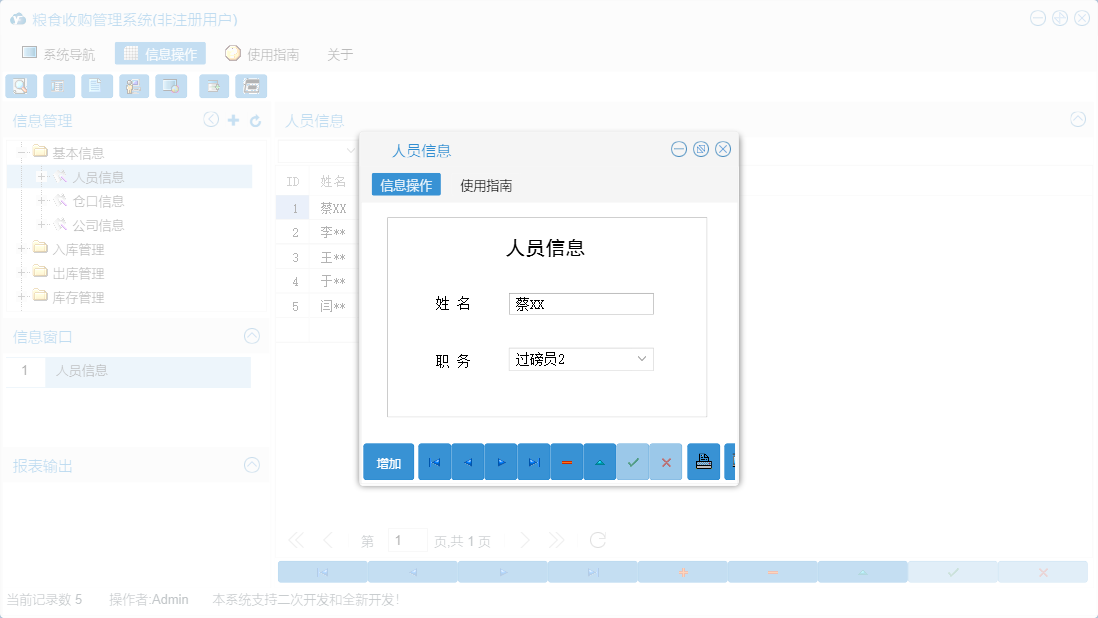Refresh the 信息管理 tree
The image size is (1098, 618).
[257, 120]
